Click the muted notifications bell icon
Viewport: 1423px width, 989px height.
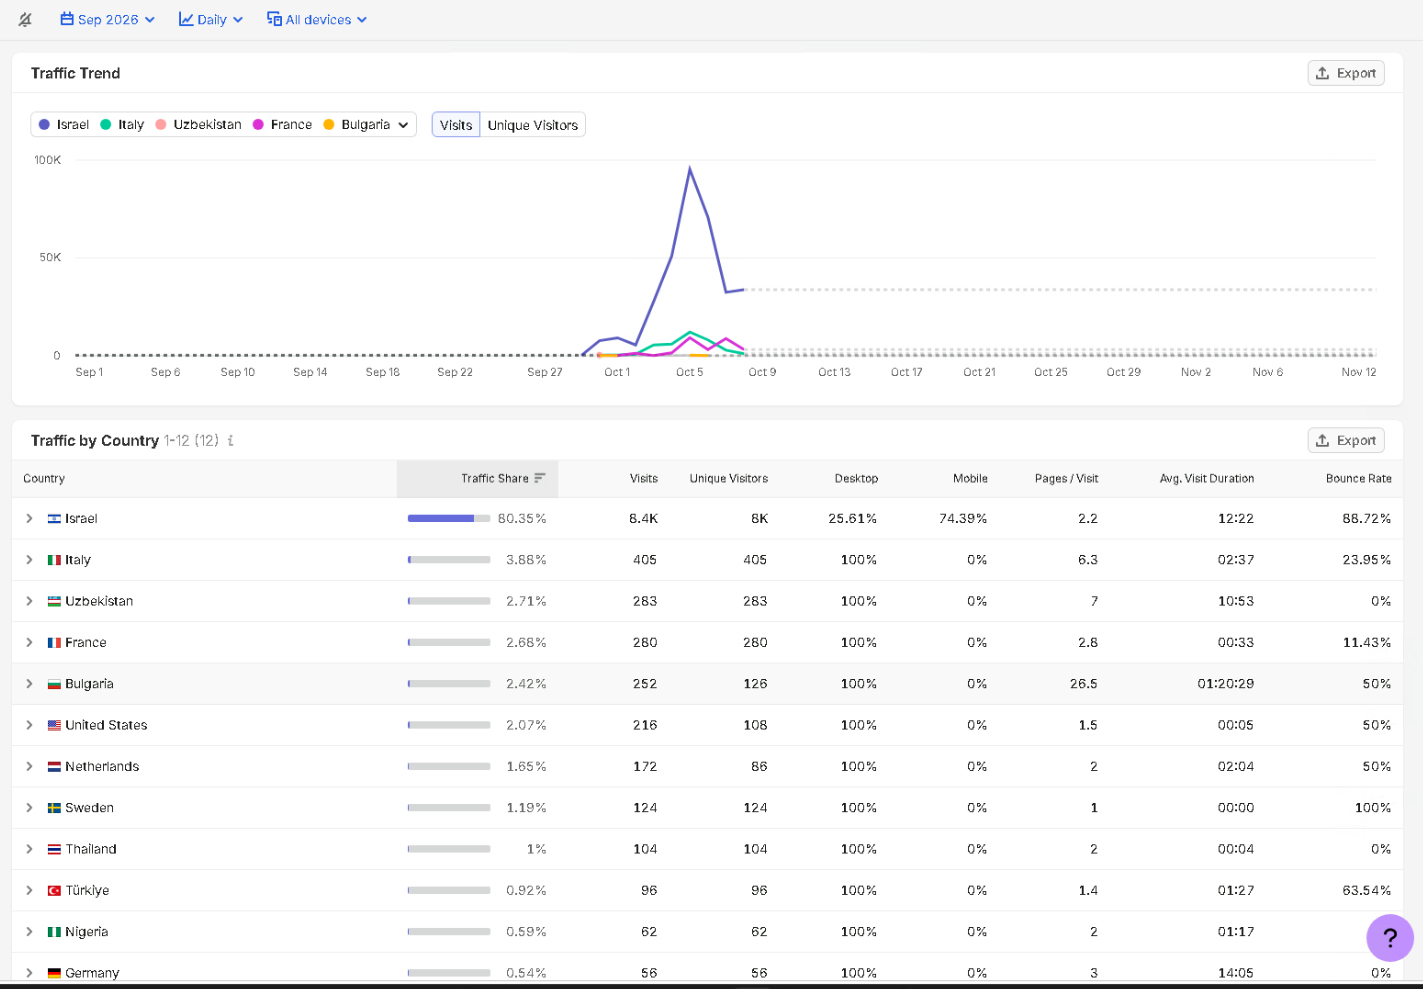pyautogui.click(x=25, y=19)
